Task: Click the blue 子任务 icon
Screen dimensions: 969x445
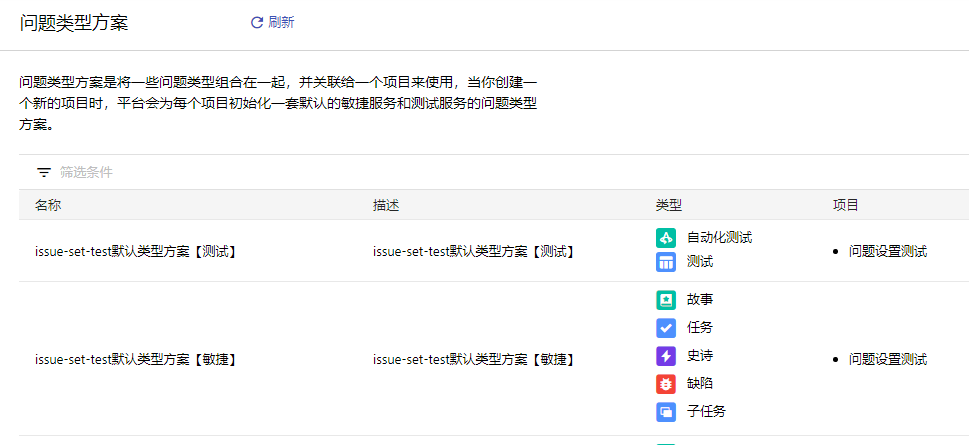Action: pyautogui.click(x=666, y=412)
